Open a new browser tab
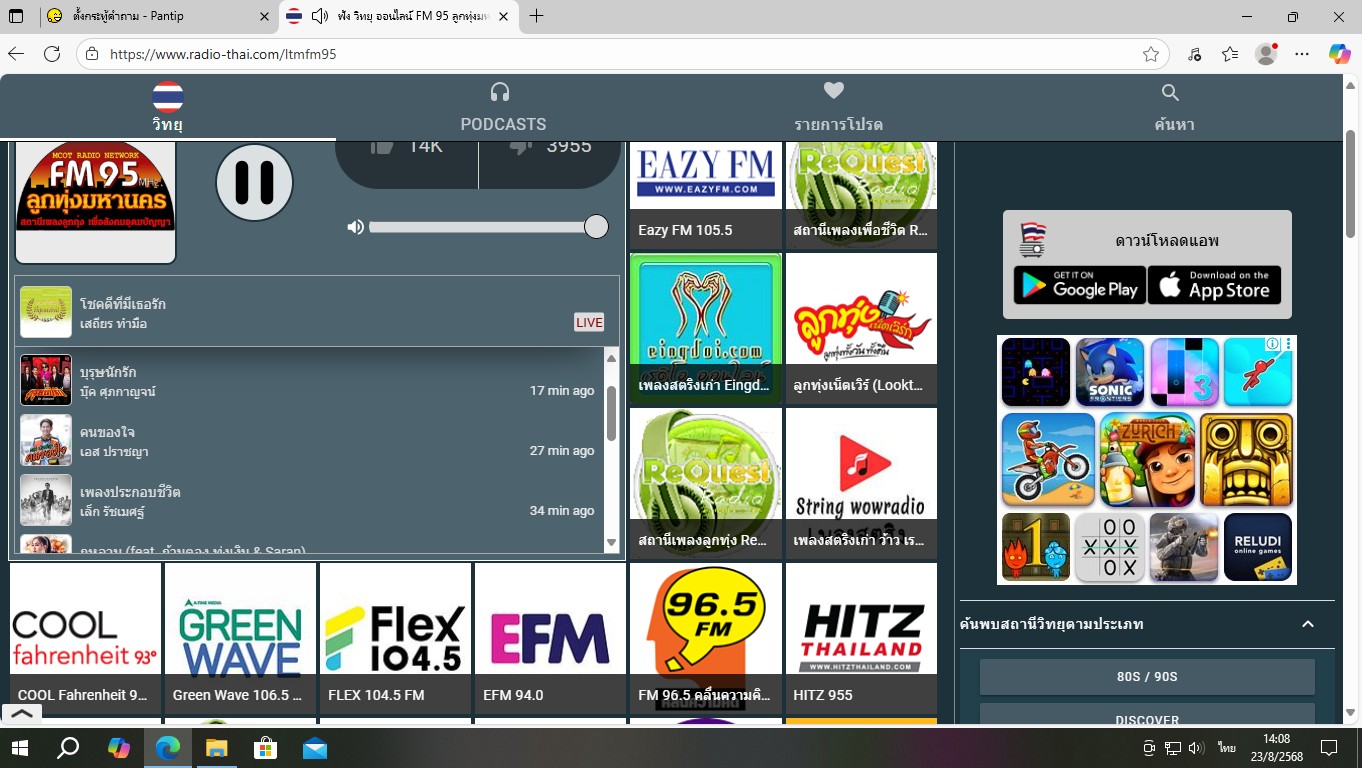The height and width of the screenshot is (768, 1362). click(537, 16)
